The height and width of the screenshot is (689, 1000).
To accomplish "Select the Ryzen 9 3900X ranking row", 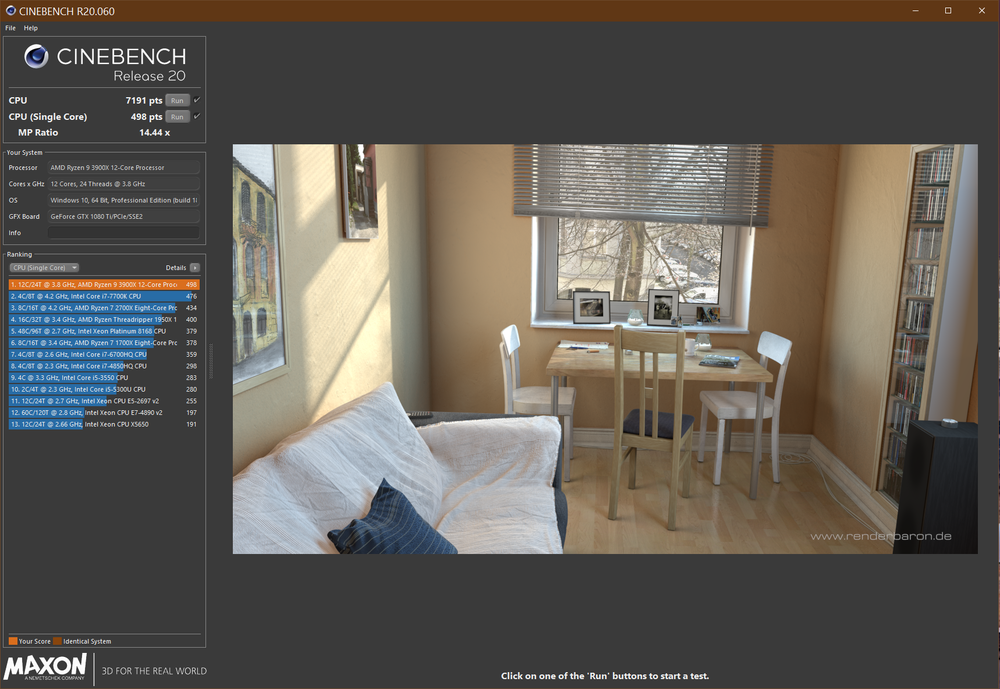I will [x=104, y=285].
